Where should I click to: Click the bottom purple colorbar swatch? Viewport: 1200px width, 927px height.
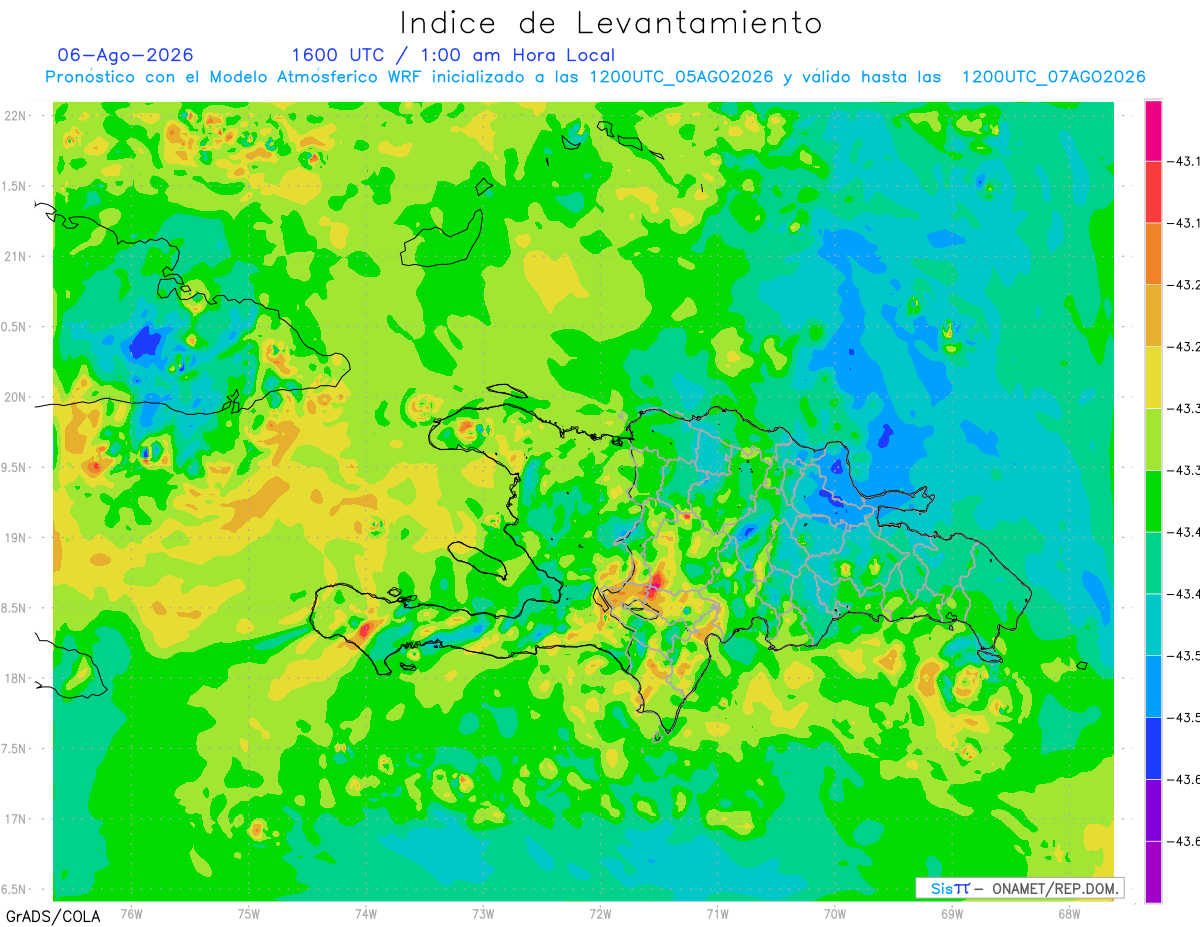click(x=1153, y=872)
